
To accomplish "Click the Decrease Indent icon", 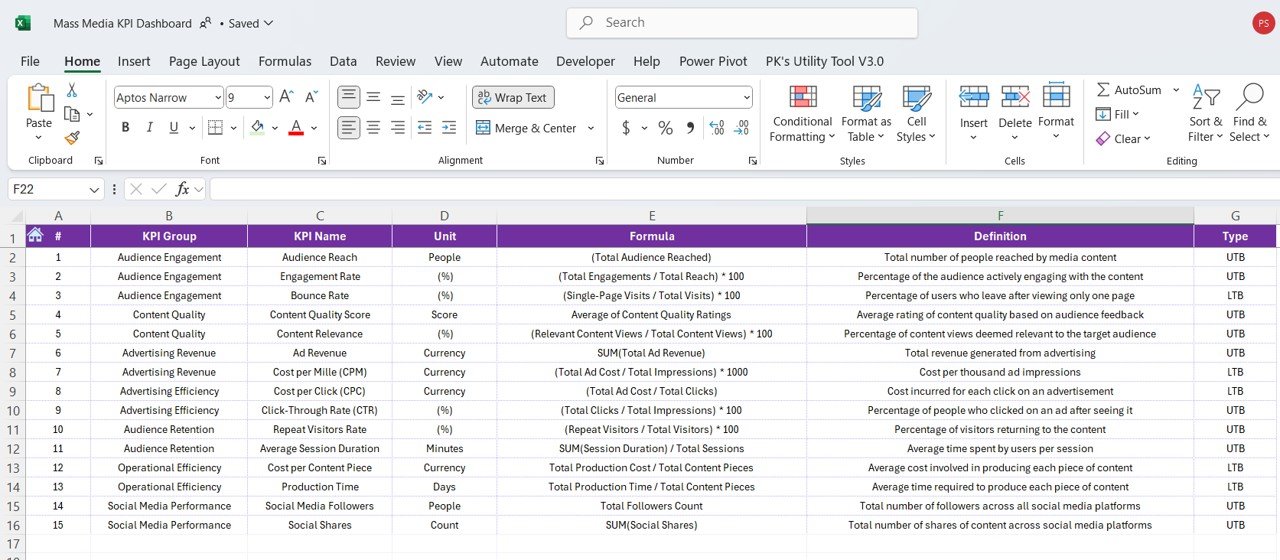I will point(424,128).
